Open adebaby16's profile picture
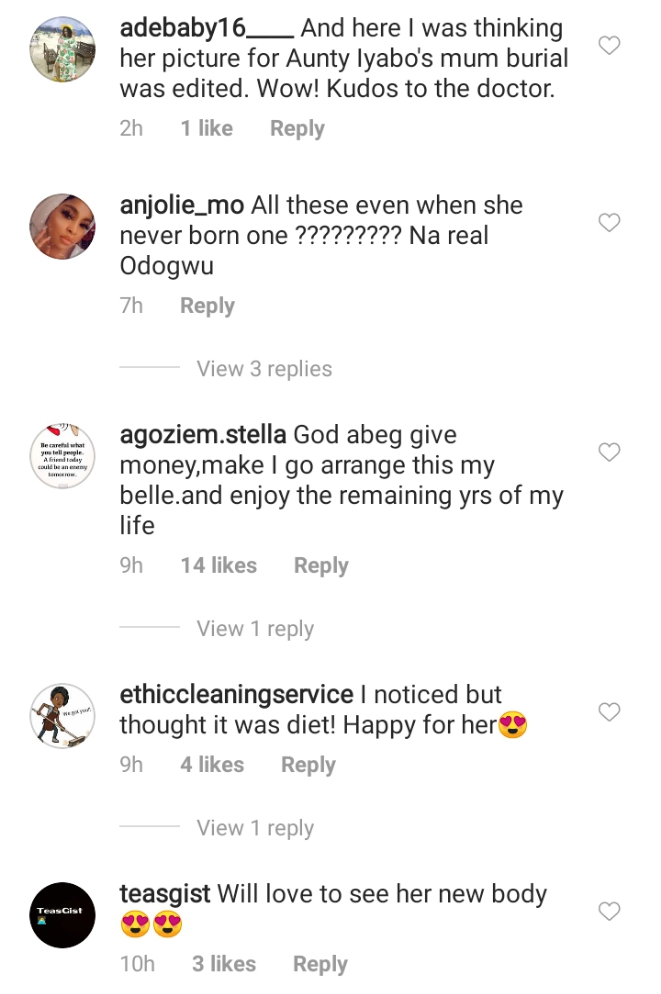The image size is (661, 994). tap(62, 49)
